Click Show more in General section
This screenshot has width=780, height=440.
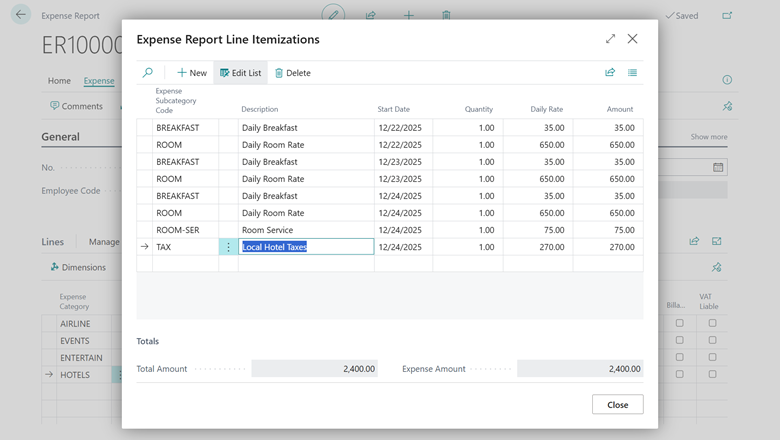(708, 137)
